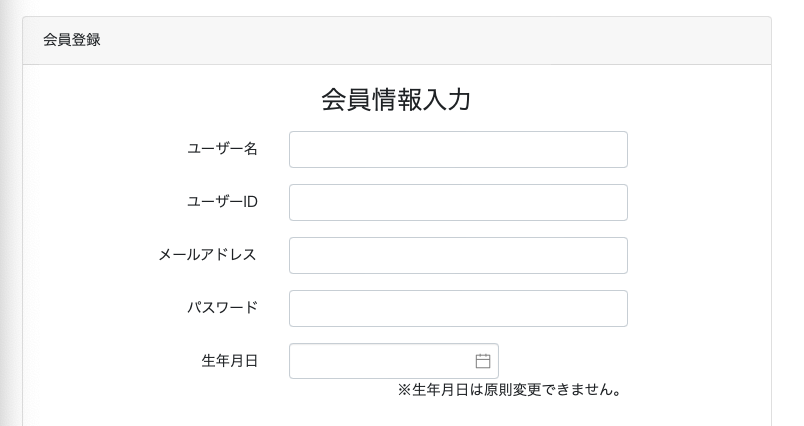Click the 会員登録 panel header title
This screenshot has width=804, height=426.
pos(71,40)
